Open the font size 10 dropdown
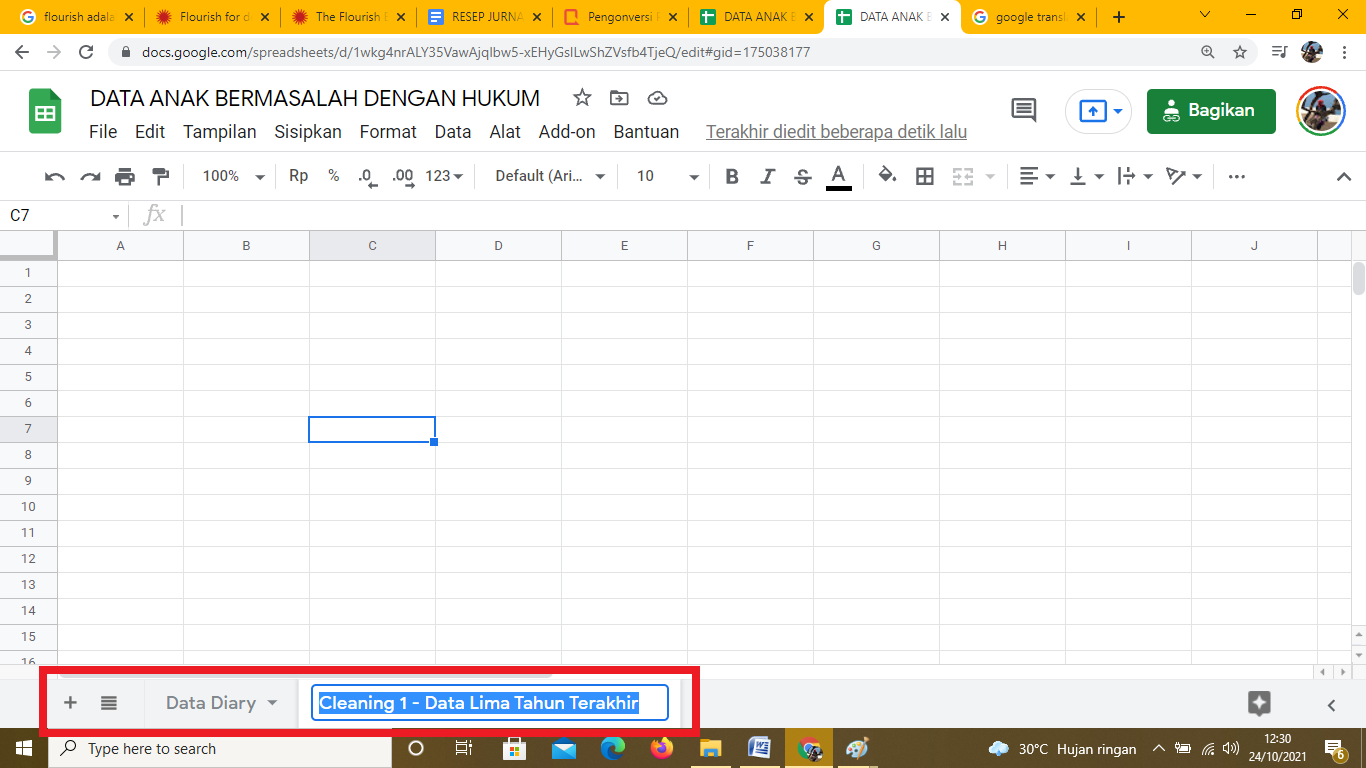The image size is (1366, 768). click(x=667, y=176)
